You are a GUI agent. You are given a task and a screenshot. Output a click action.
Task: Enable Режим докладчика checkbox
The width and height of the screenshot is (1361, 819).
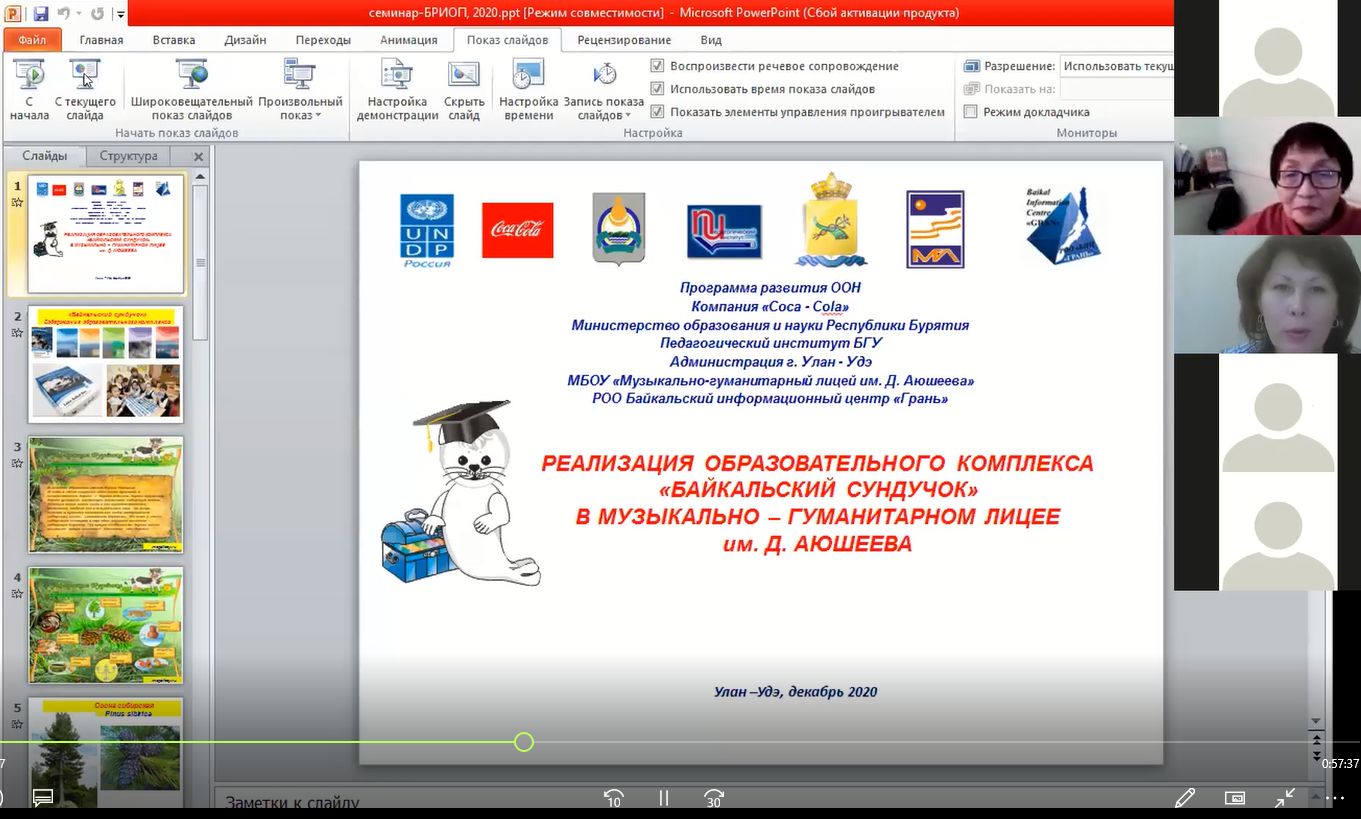(x=970, y=112)
